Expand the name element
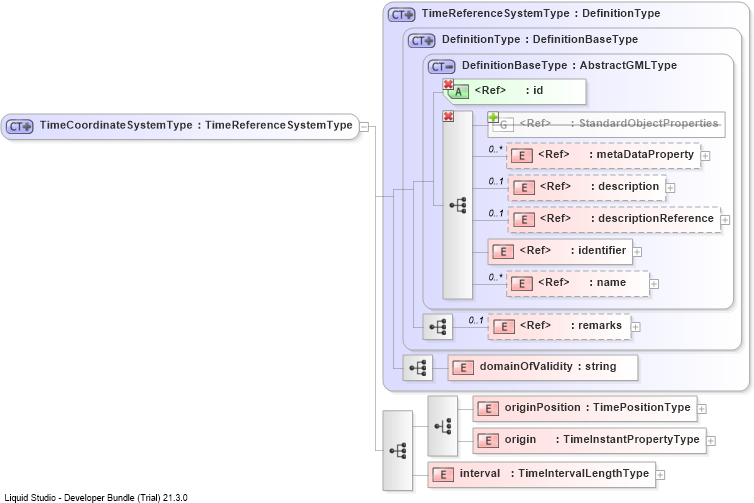This screenshot has width=754, height=503. coord(654,284)
